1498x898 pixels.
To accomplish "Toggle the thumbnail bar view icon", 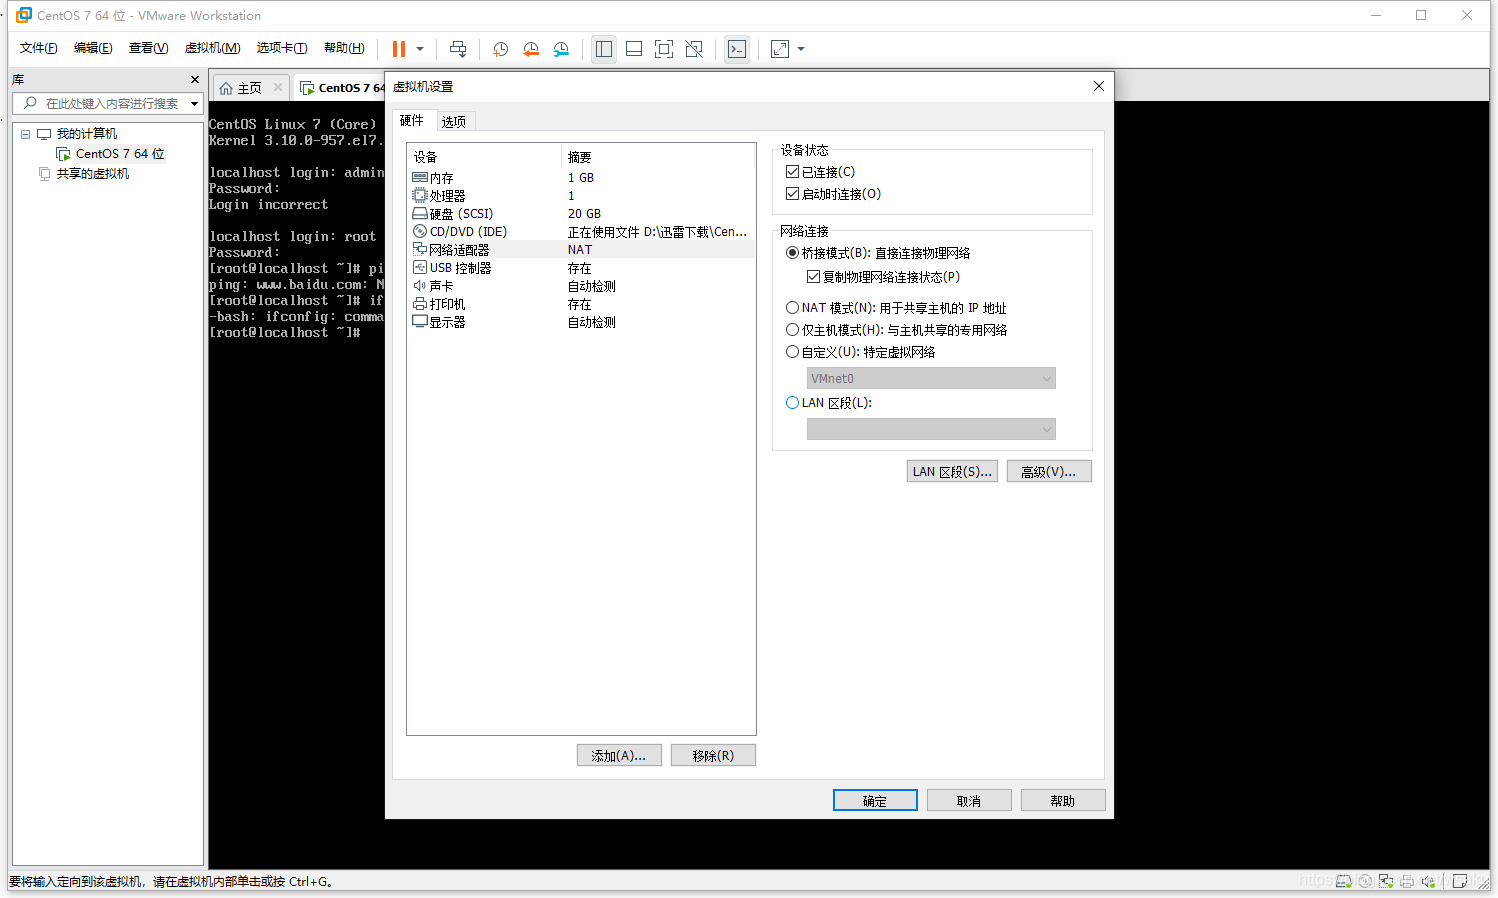I will click(634, 49).
